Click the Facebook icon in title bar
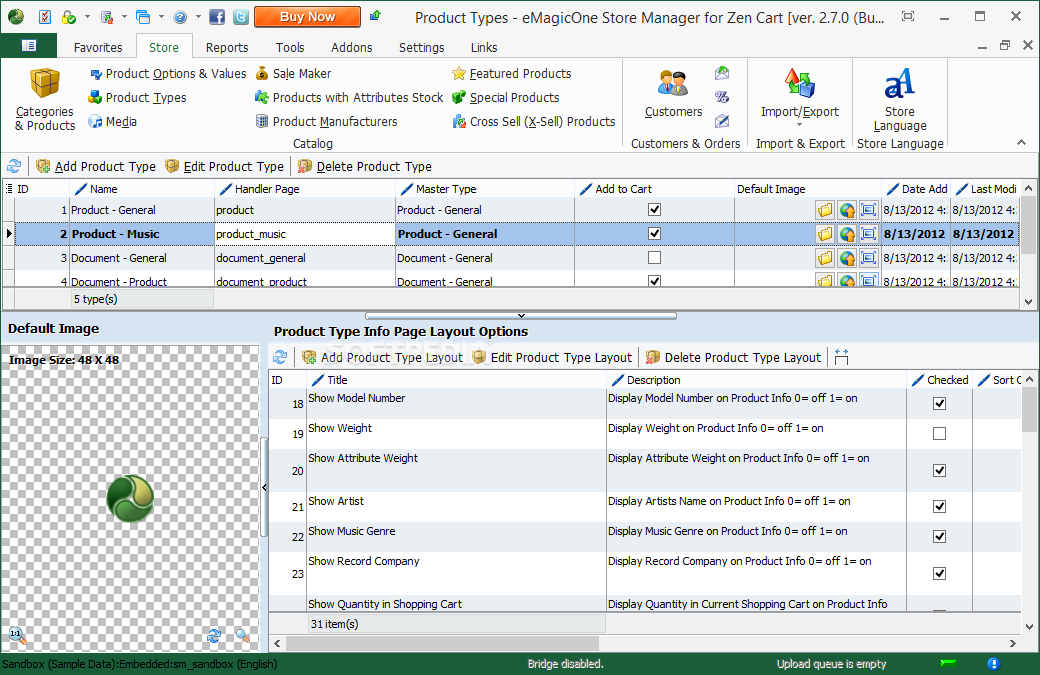The width and height of the screenshot is (1040, 675). (x=217, y=17)
